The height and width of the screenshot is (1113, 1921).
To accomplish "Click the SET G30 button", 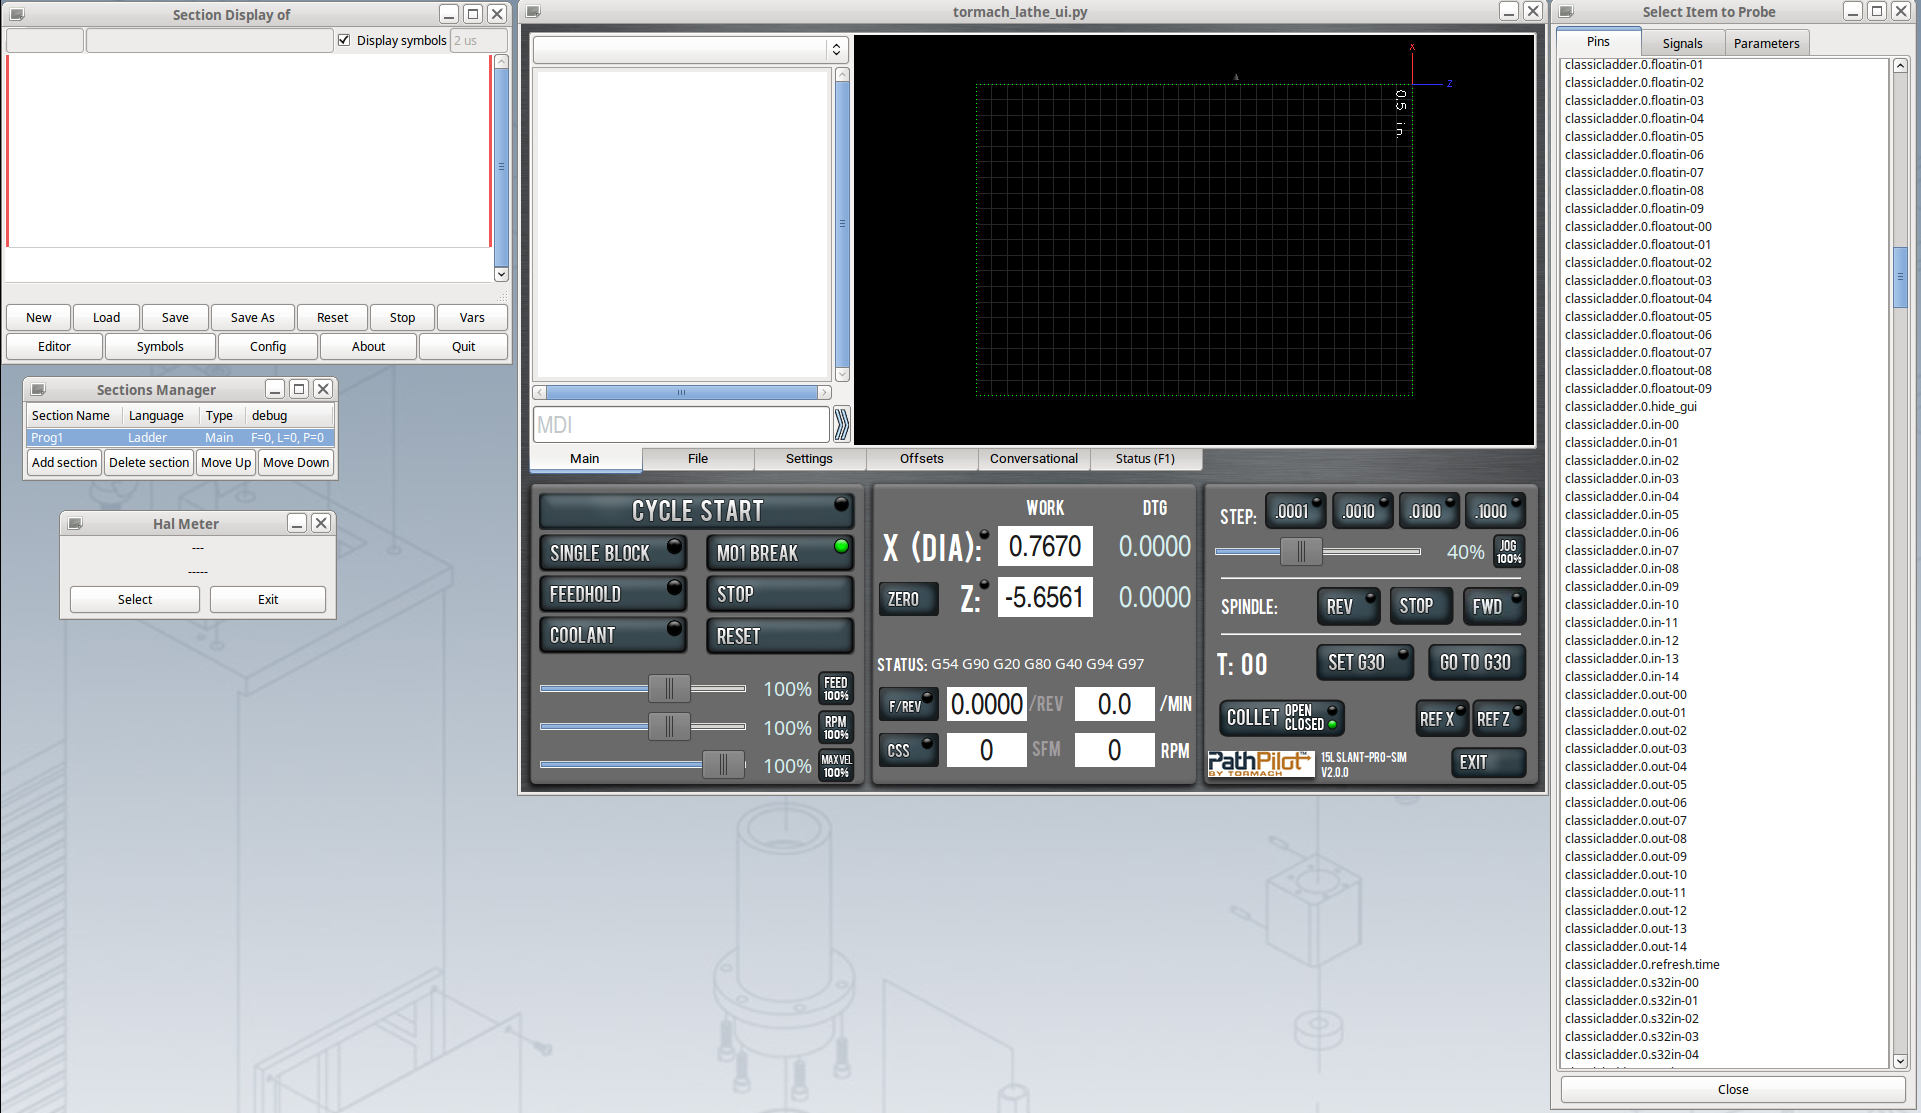I will point(1364,662).
